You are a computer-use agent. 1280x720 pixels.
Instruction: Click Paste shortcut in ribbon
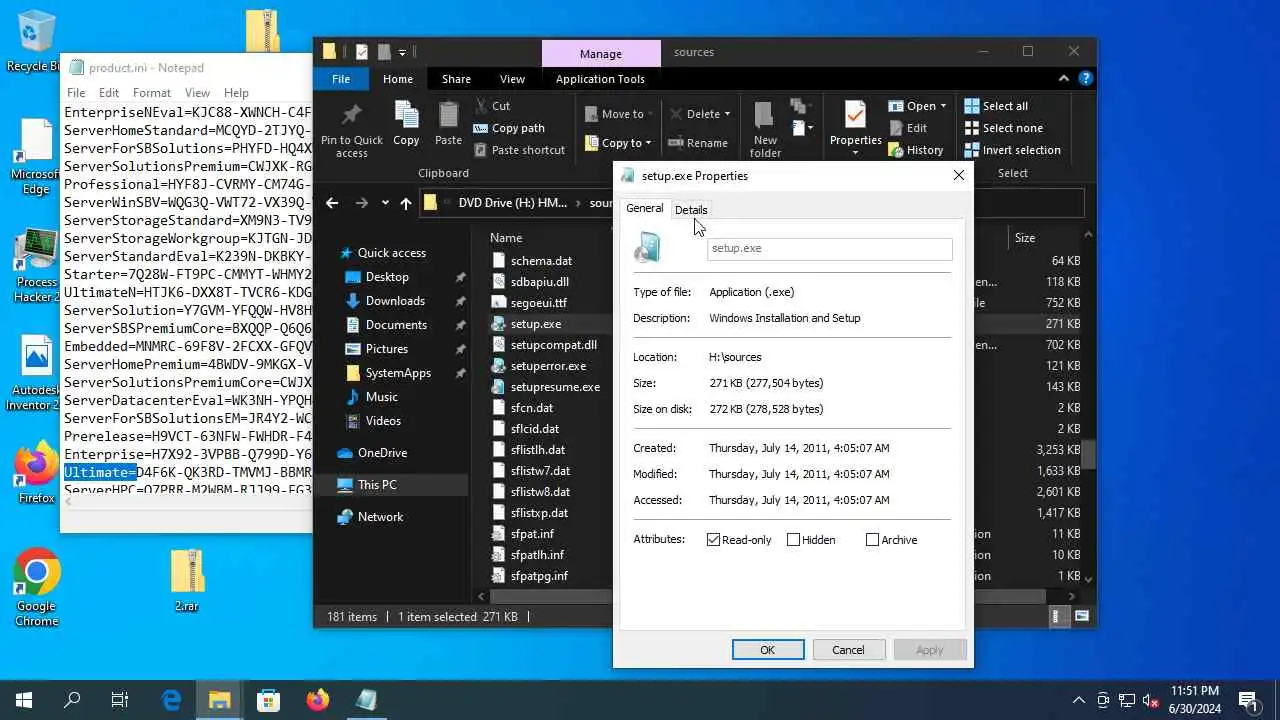tap(519, 150)
